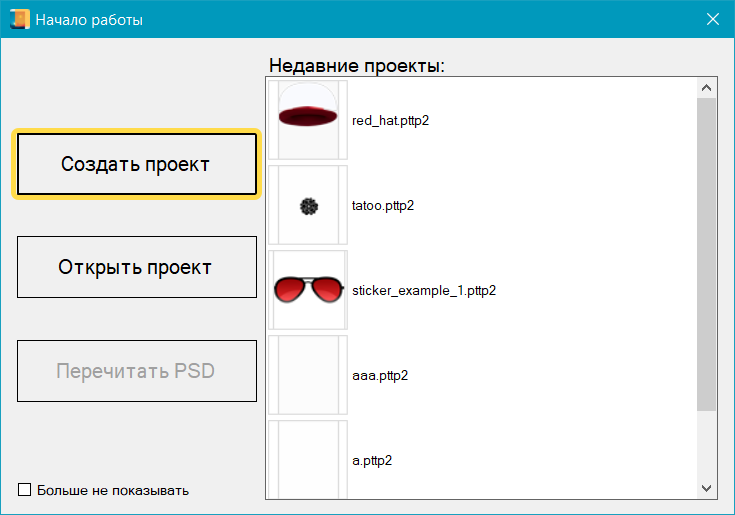Viewport: 735px width, 515px height.
Task: Click a.pttp2 file name entry
Action: pos(372,461)
